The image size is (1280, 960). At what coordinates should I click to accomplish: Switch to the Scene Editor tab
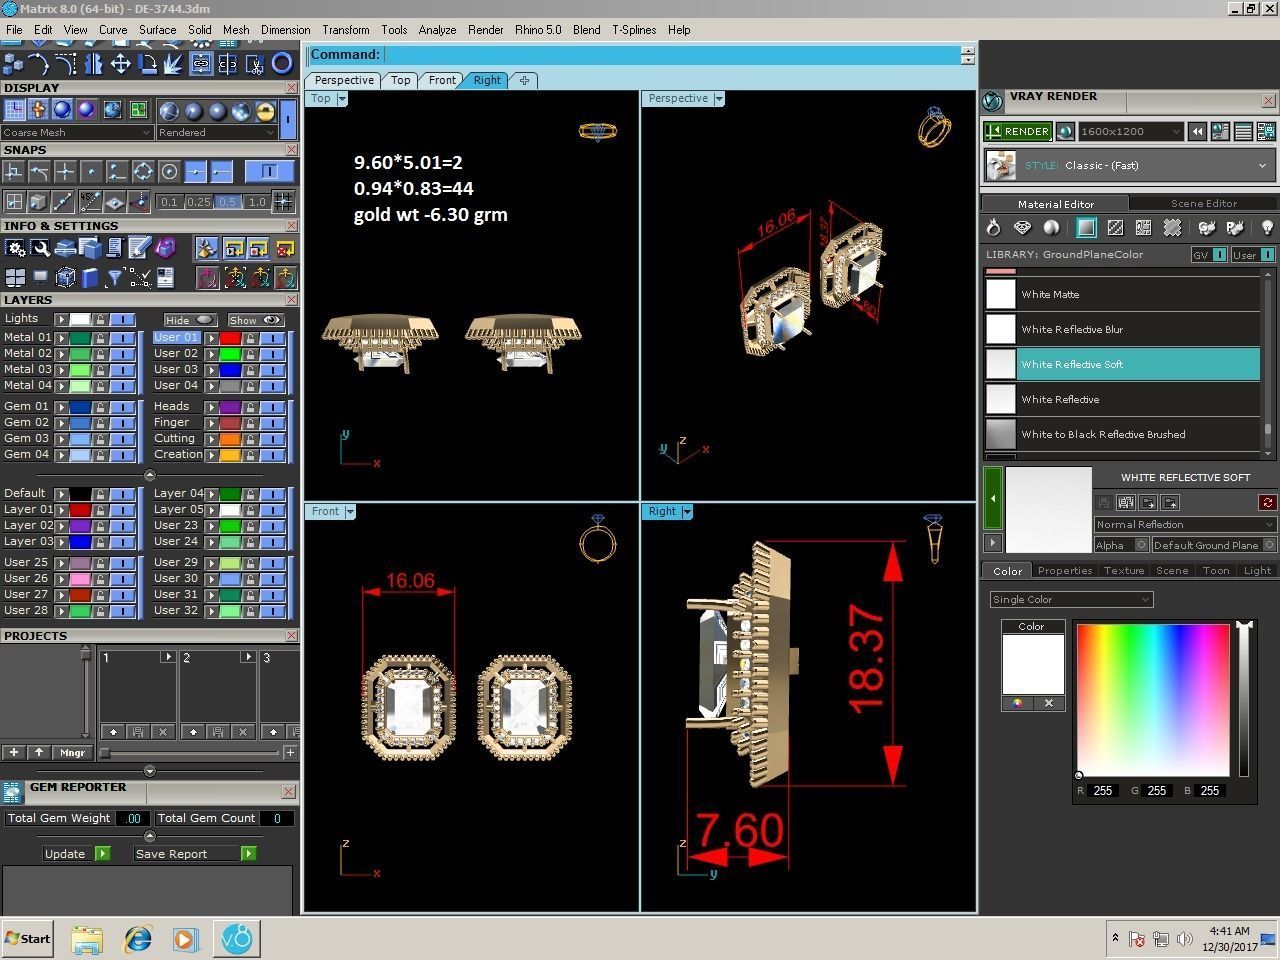1203,203
